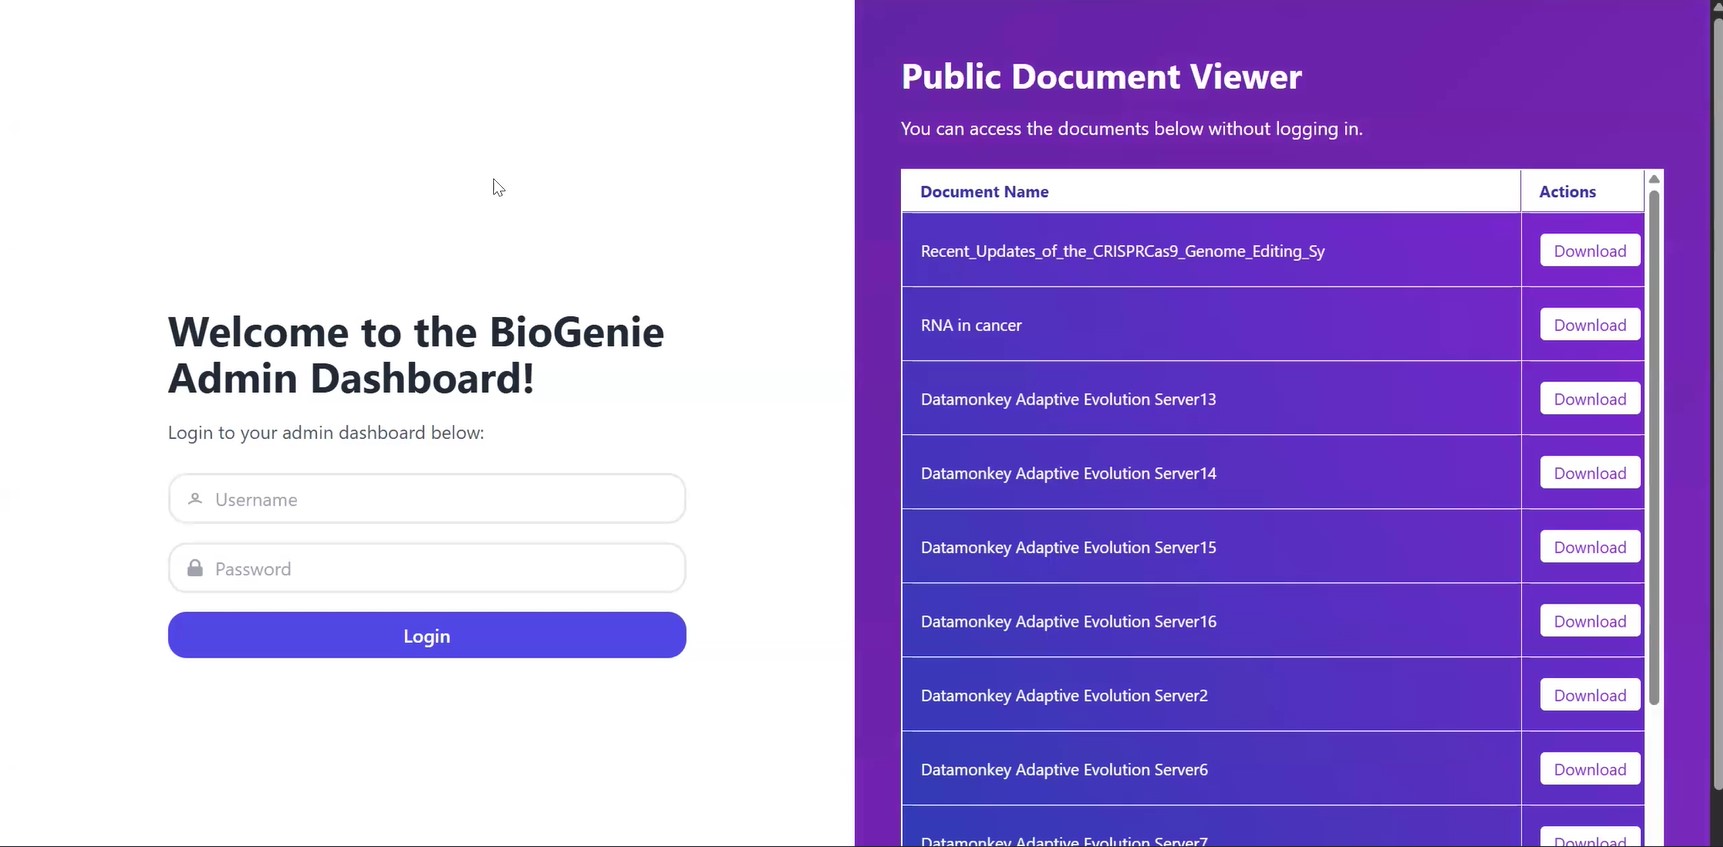This screenshot has height=847, width=1723.
Task: Download Datamonkey Adaptive Evolution Server6
Action: coord(1589,769)
